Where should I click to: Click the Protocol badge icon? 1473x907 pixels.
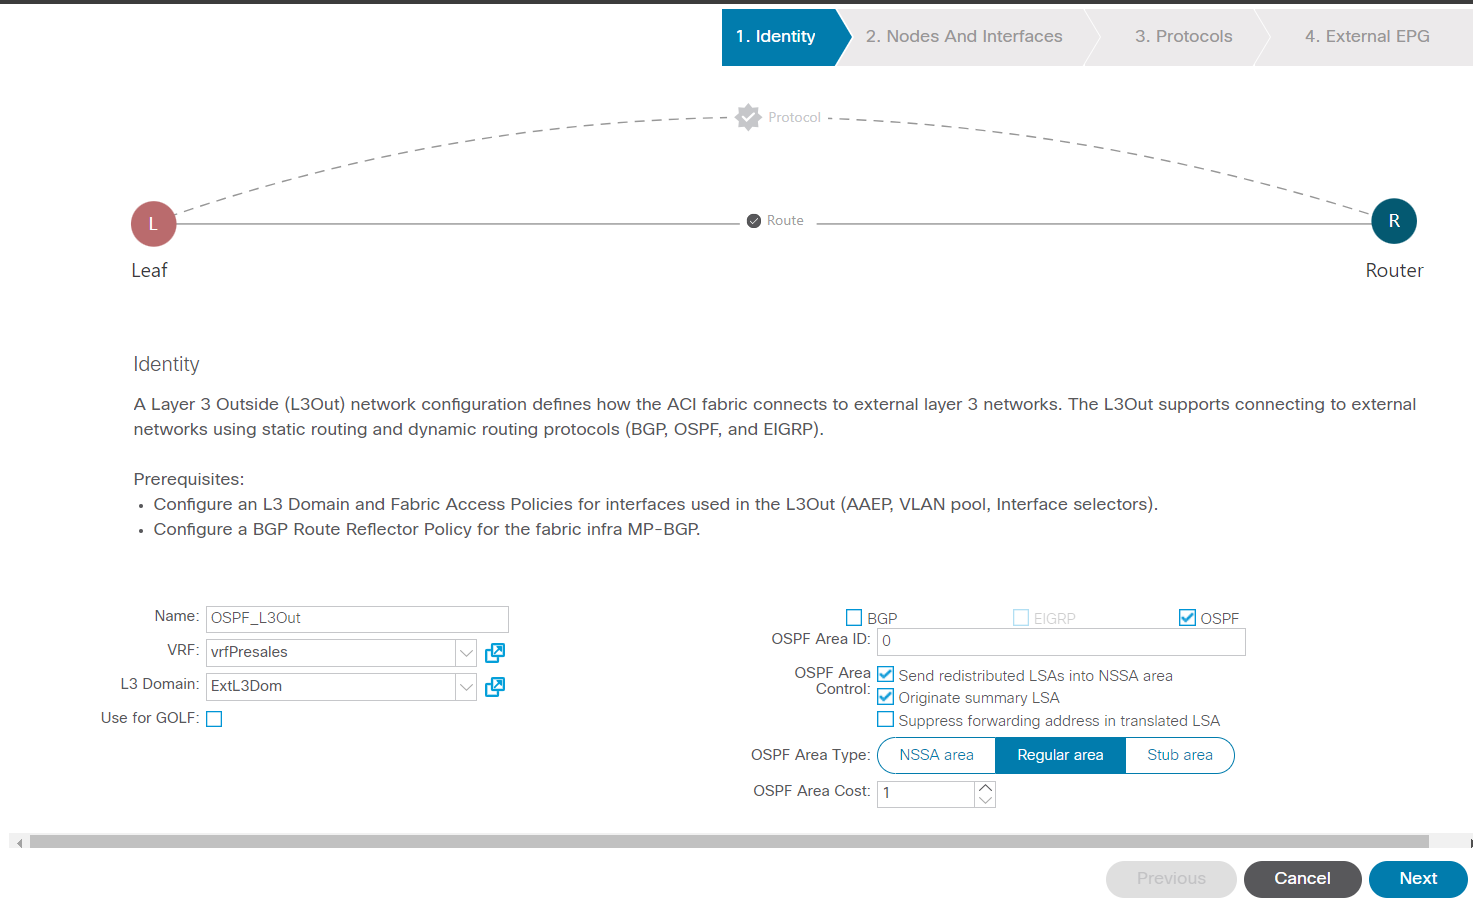click(x=748, y=117)
